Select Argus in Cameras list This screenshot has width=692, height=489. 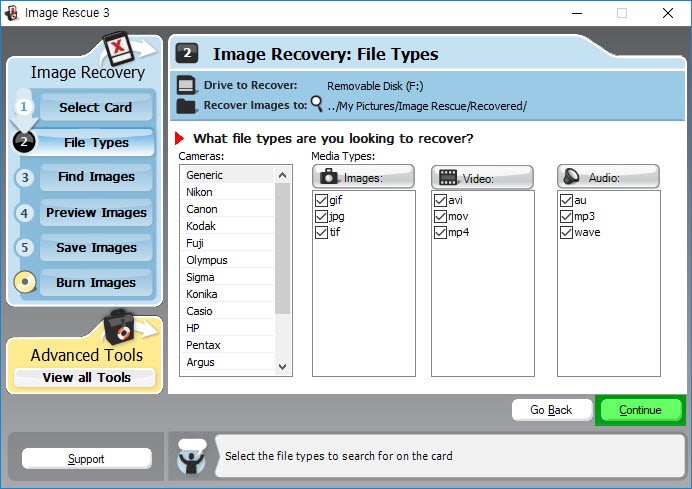pos(228,362)
